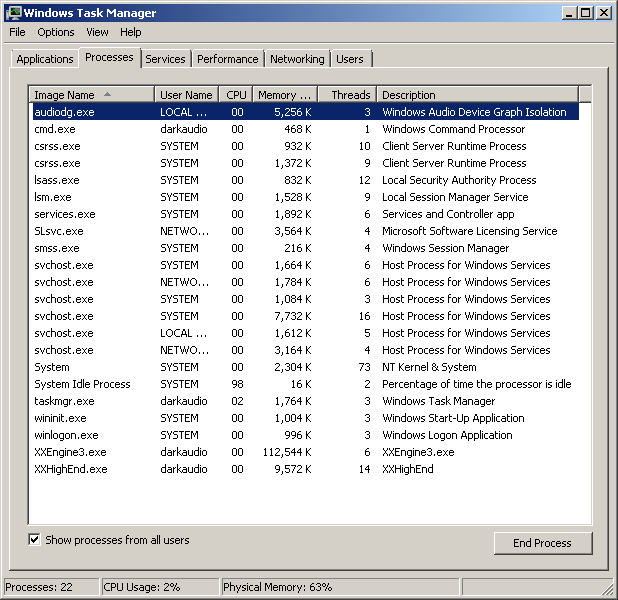Sort by Image Name column header
618x600 pixels.
click(x=91, y=95)
